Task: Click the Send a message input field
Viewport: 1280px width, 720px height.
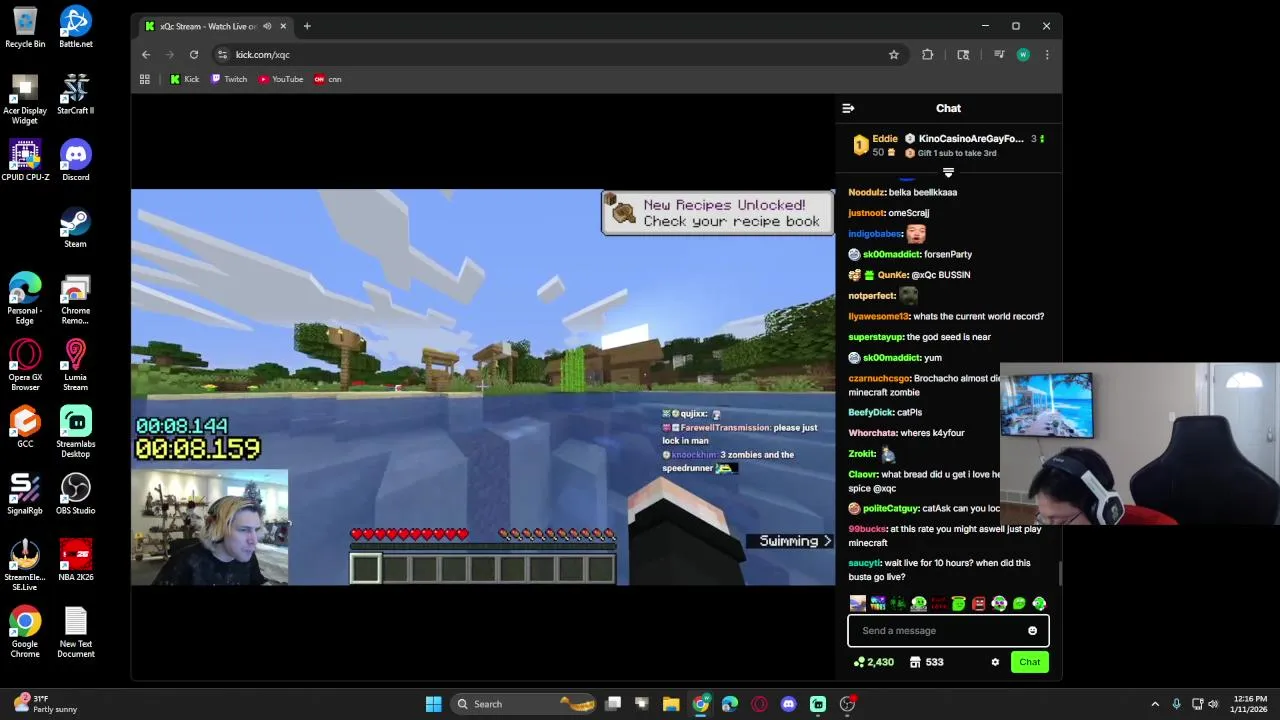Action: (x=948, y=631)
